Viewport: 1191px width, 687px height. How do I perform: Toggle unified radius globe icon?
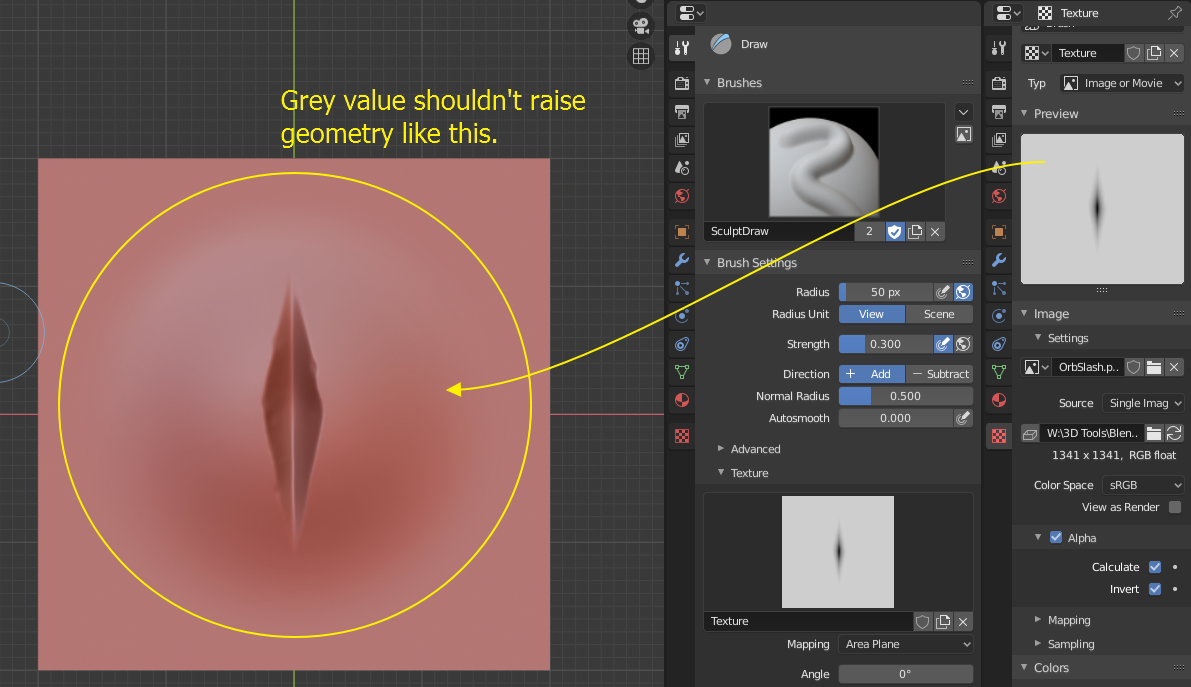963,292
